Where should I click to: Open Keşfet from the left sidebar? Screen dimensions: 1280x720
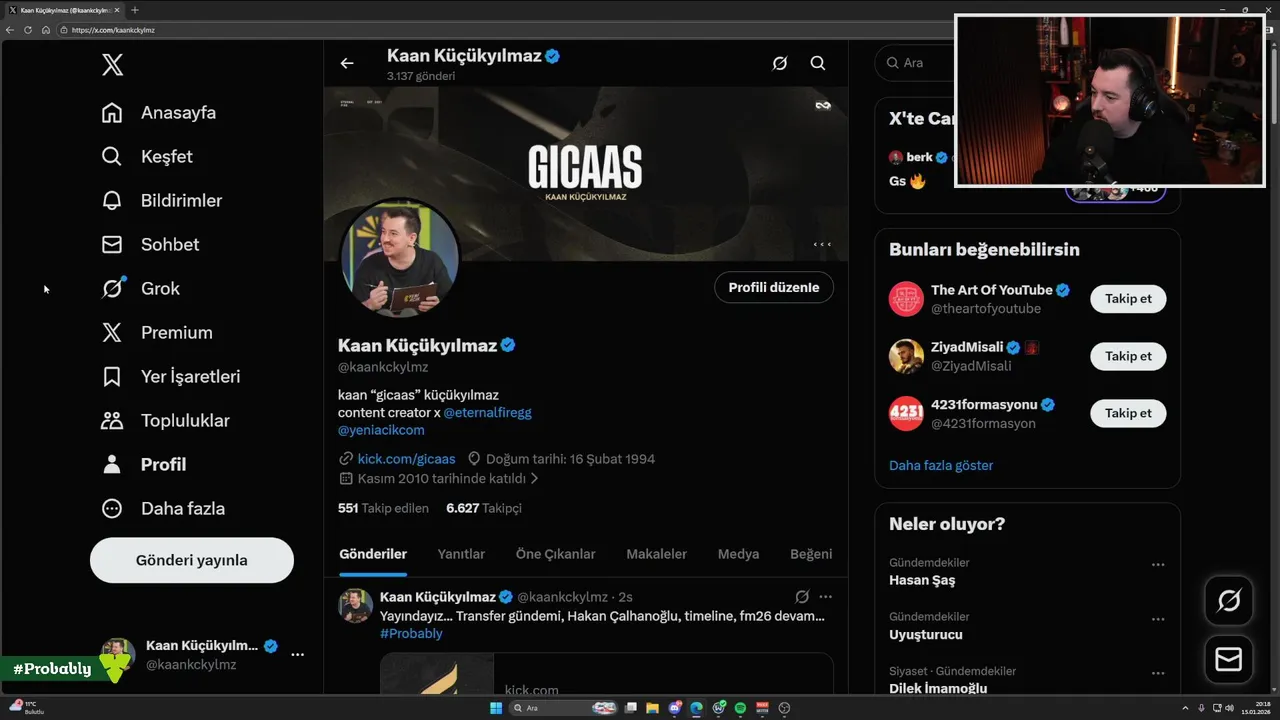147,157
